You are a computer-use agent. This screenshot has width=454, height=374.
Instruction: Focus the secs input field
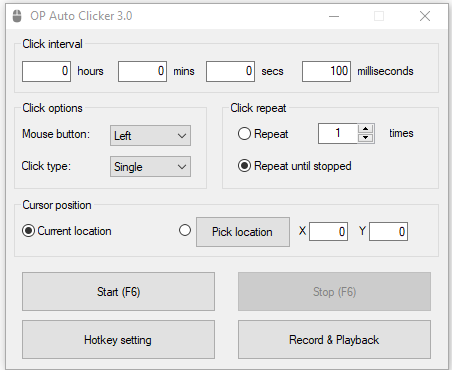click(230, 71)
